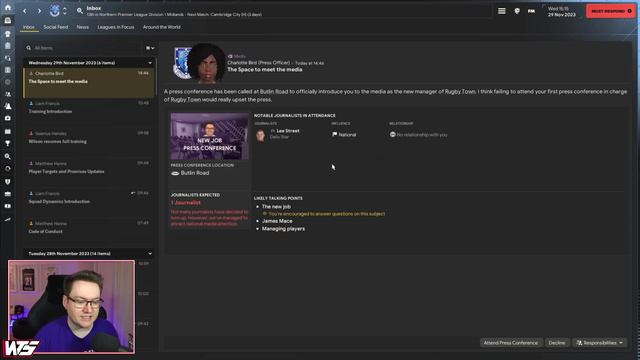
Task: Go forward with the right arrow
Action: point(39,11)
